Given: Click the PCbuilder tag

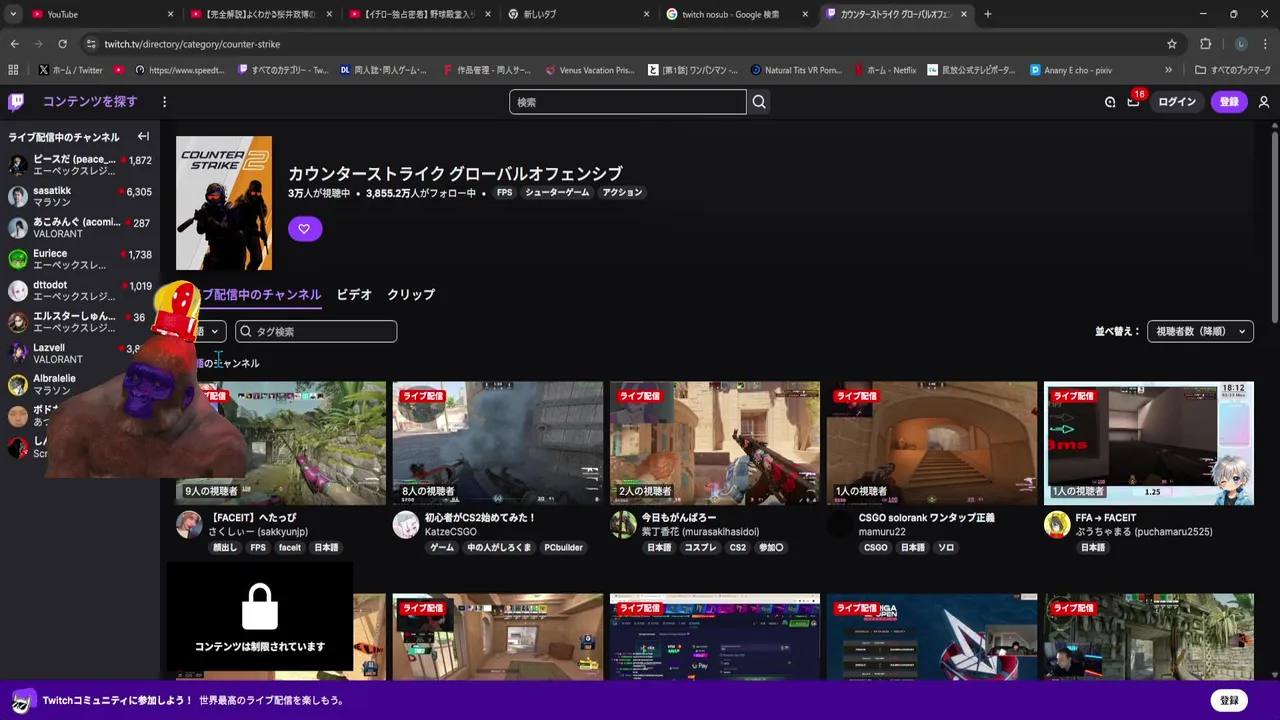Looking at the screenshot, I should coord(563,548).
